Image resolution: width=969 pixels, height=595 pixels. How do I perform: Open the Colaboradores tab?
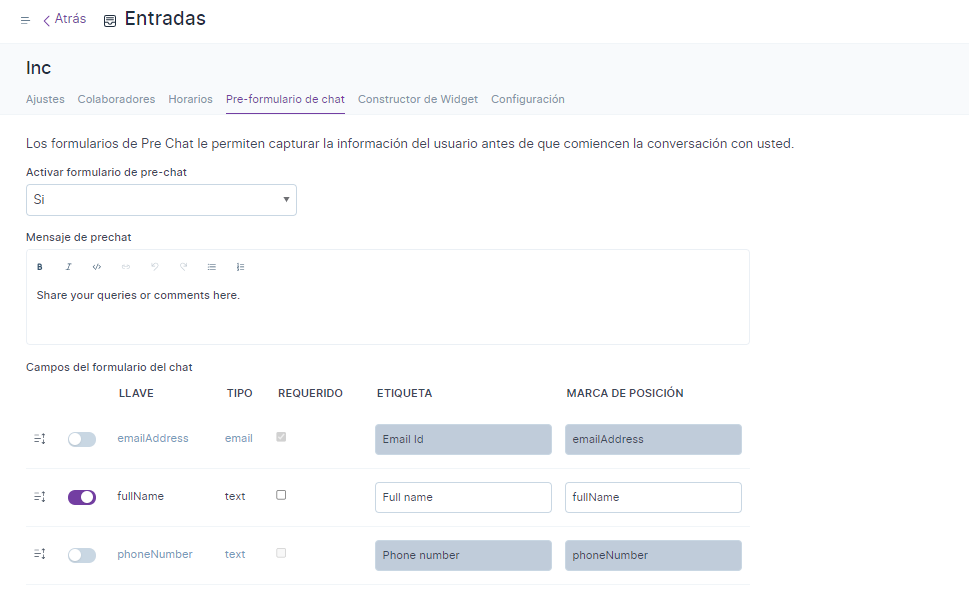click(x=116, y=99)
